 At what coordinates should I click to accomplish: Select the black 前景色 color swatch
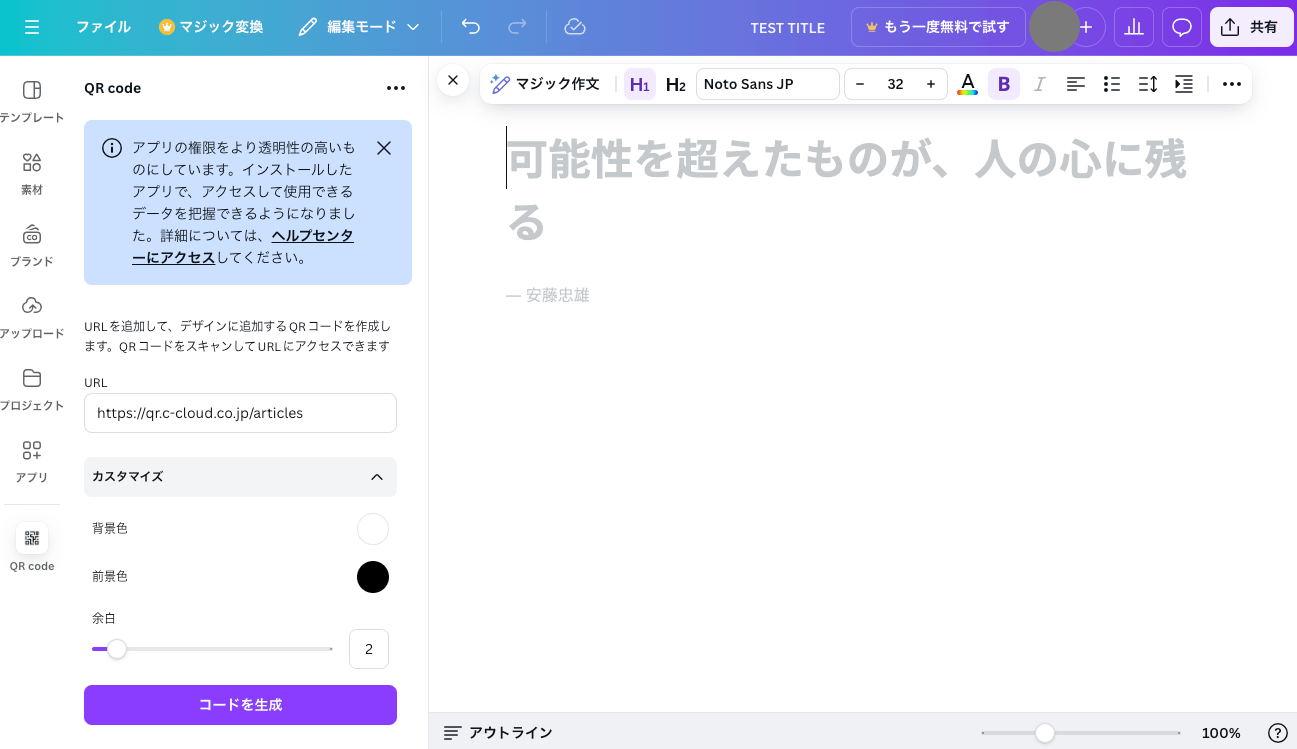click(x=373, y=577)
